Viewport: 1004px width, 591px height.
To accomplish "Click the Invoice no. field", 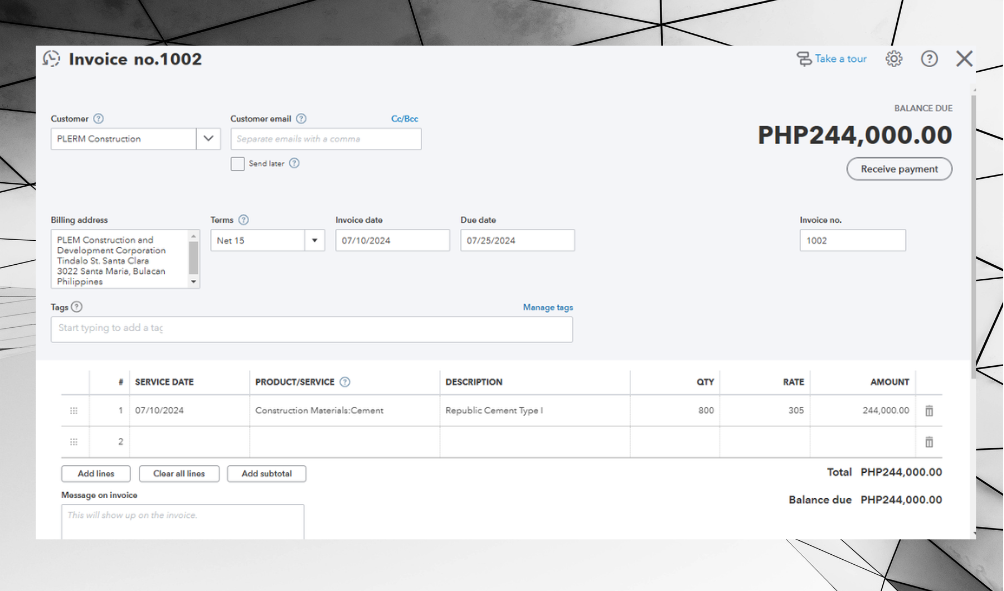I will click(x=852, y=241).
